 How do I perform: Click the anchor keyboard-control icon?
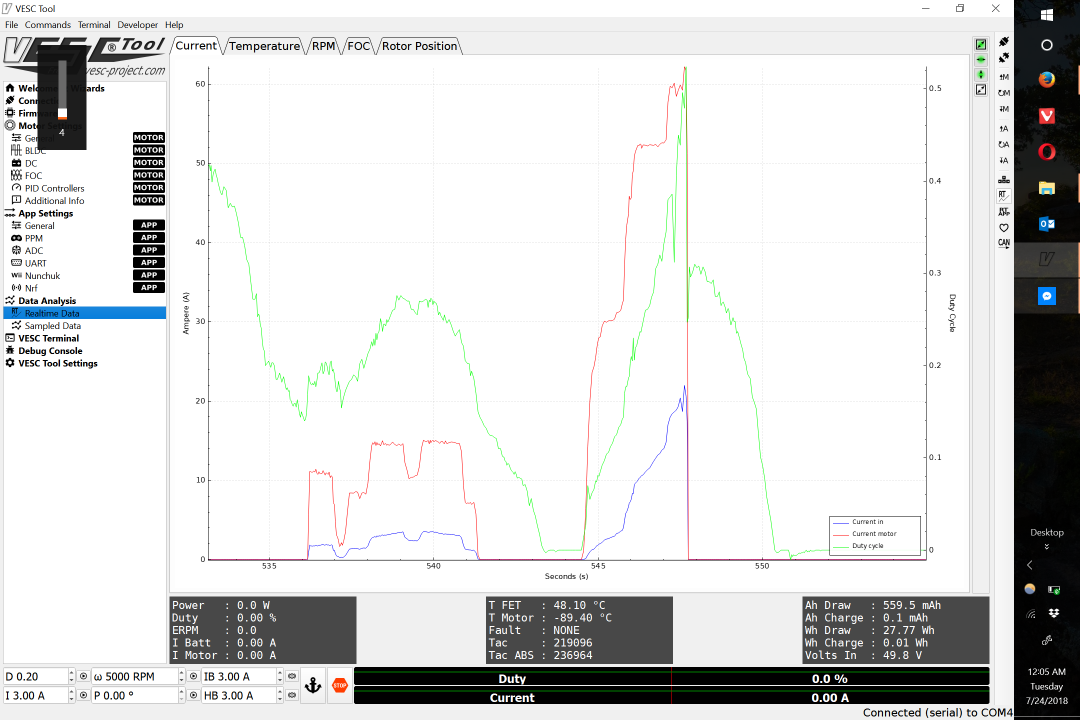(312, 685)
